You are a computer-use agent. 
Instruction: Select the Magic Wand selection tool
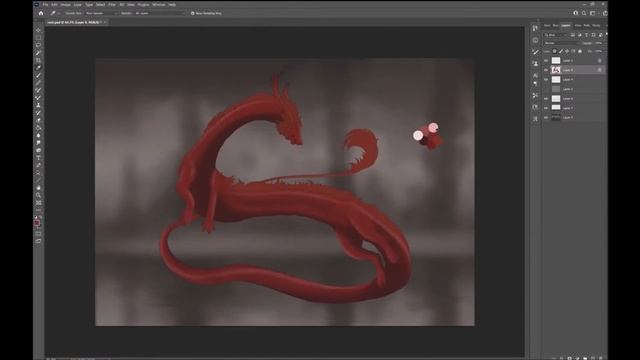pyautogui.click(x=39, y=53)
